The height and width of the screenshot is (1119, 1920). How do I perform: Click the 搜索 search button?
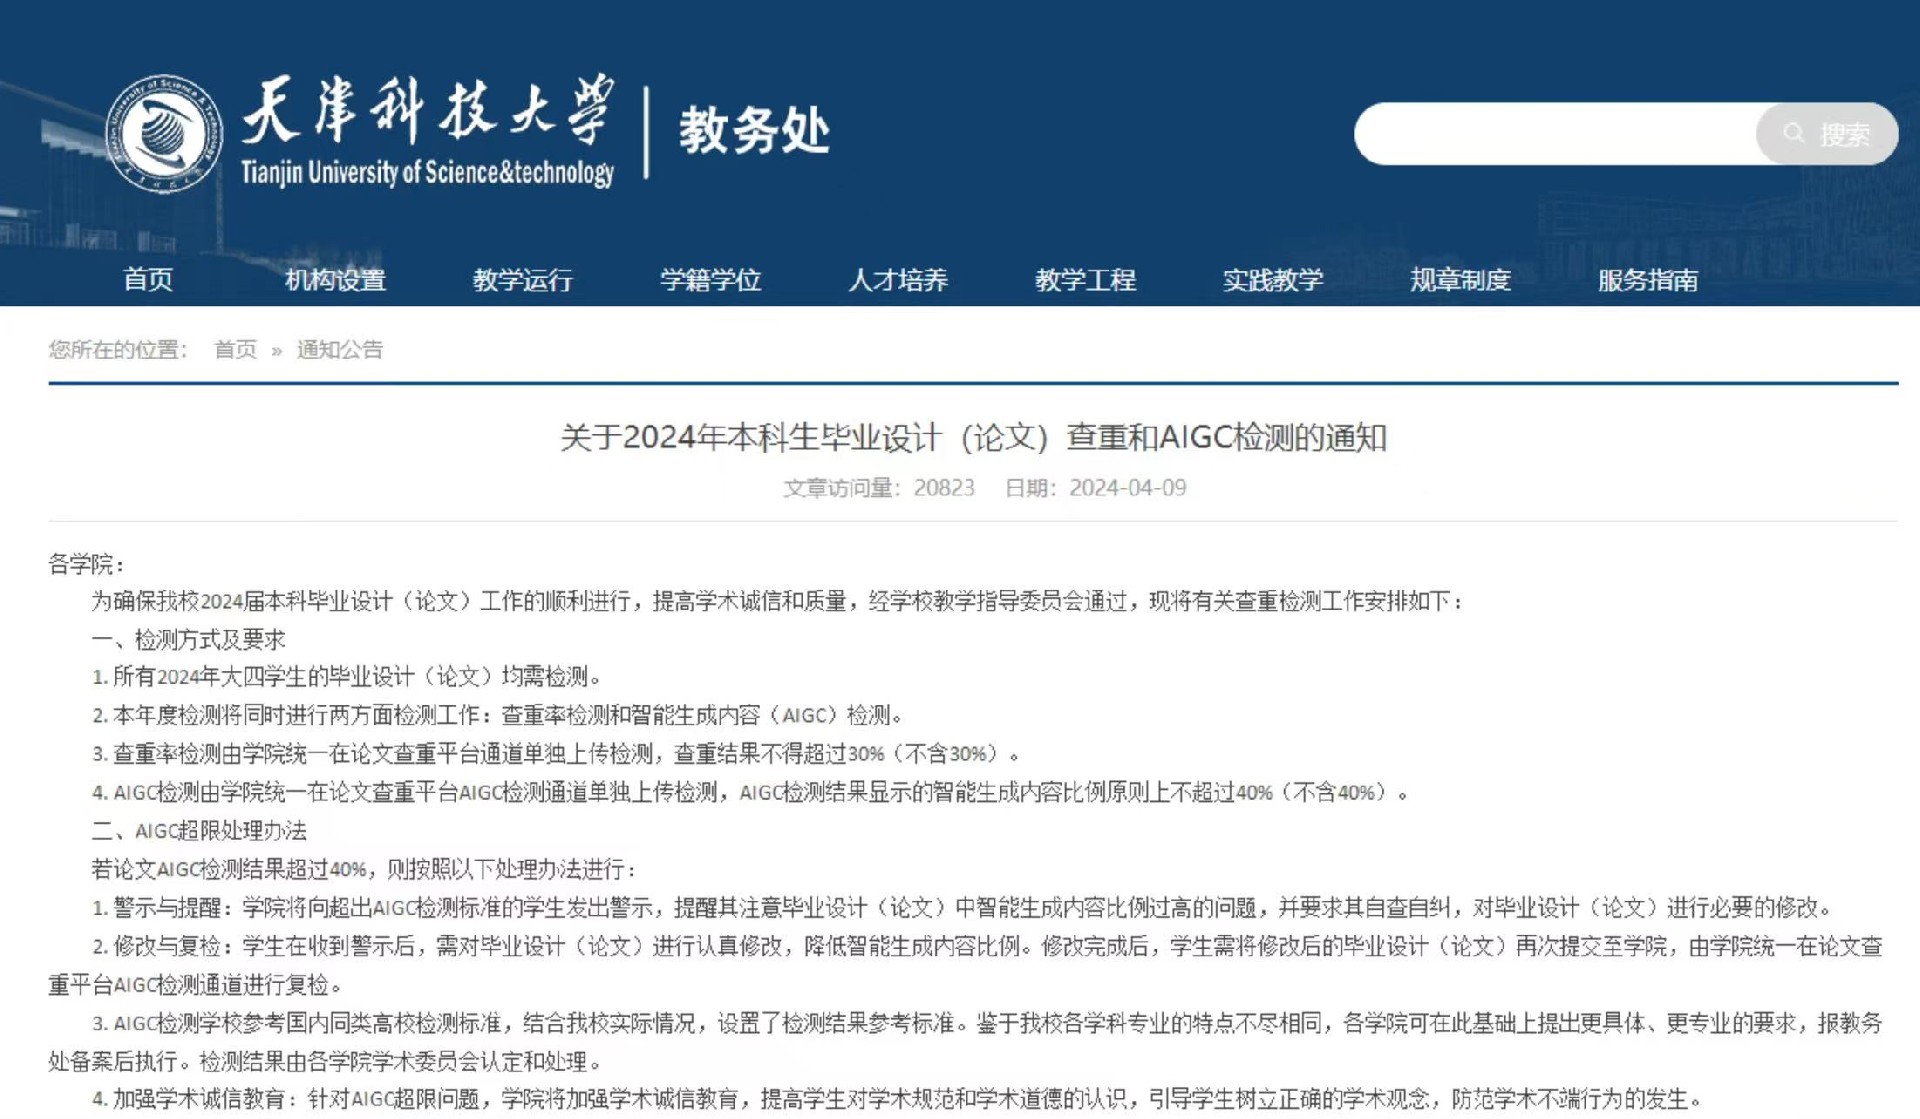1827,133
